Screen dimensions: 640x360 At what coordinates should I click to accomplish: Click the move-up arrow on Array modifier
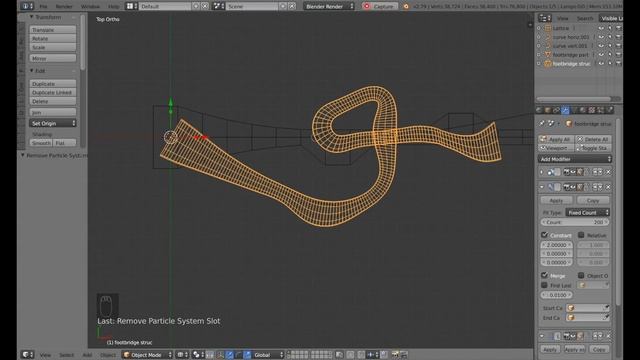click(596, 187)
